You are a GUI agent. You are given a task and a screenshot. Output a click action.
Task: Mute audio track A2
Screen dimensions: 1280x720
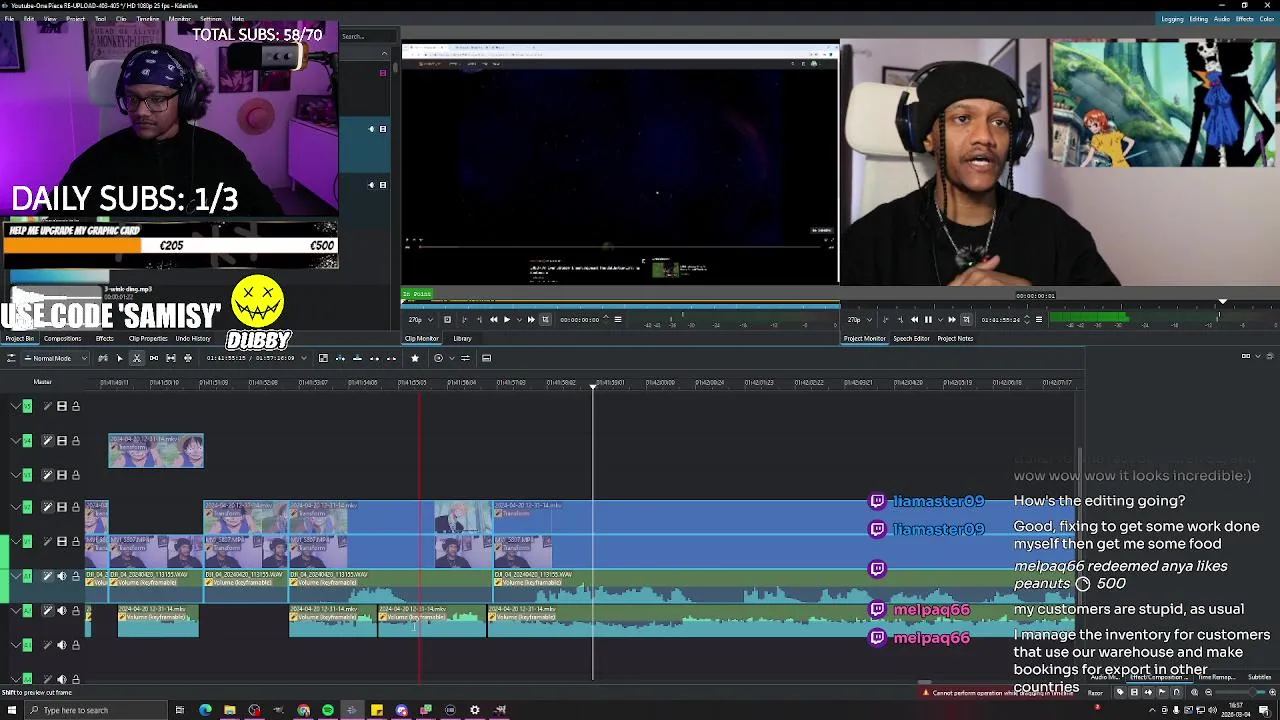[61, 609]
